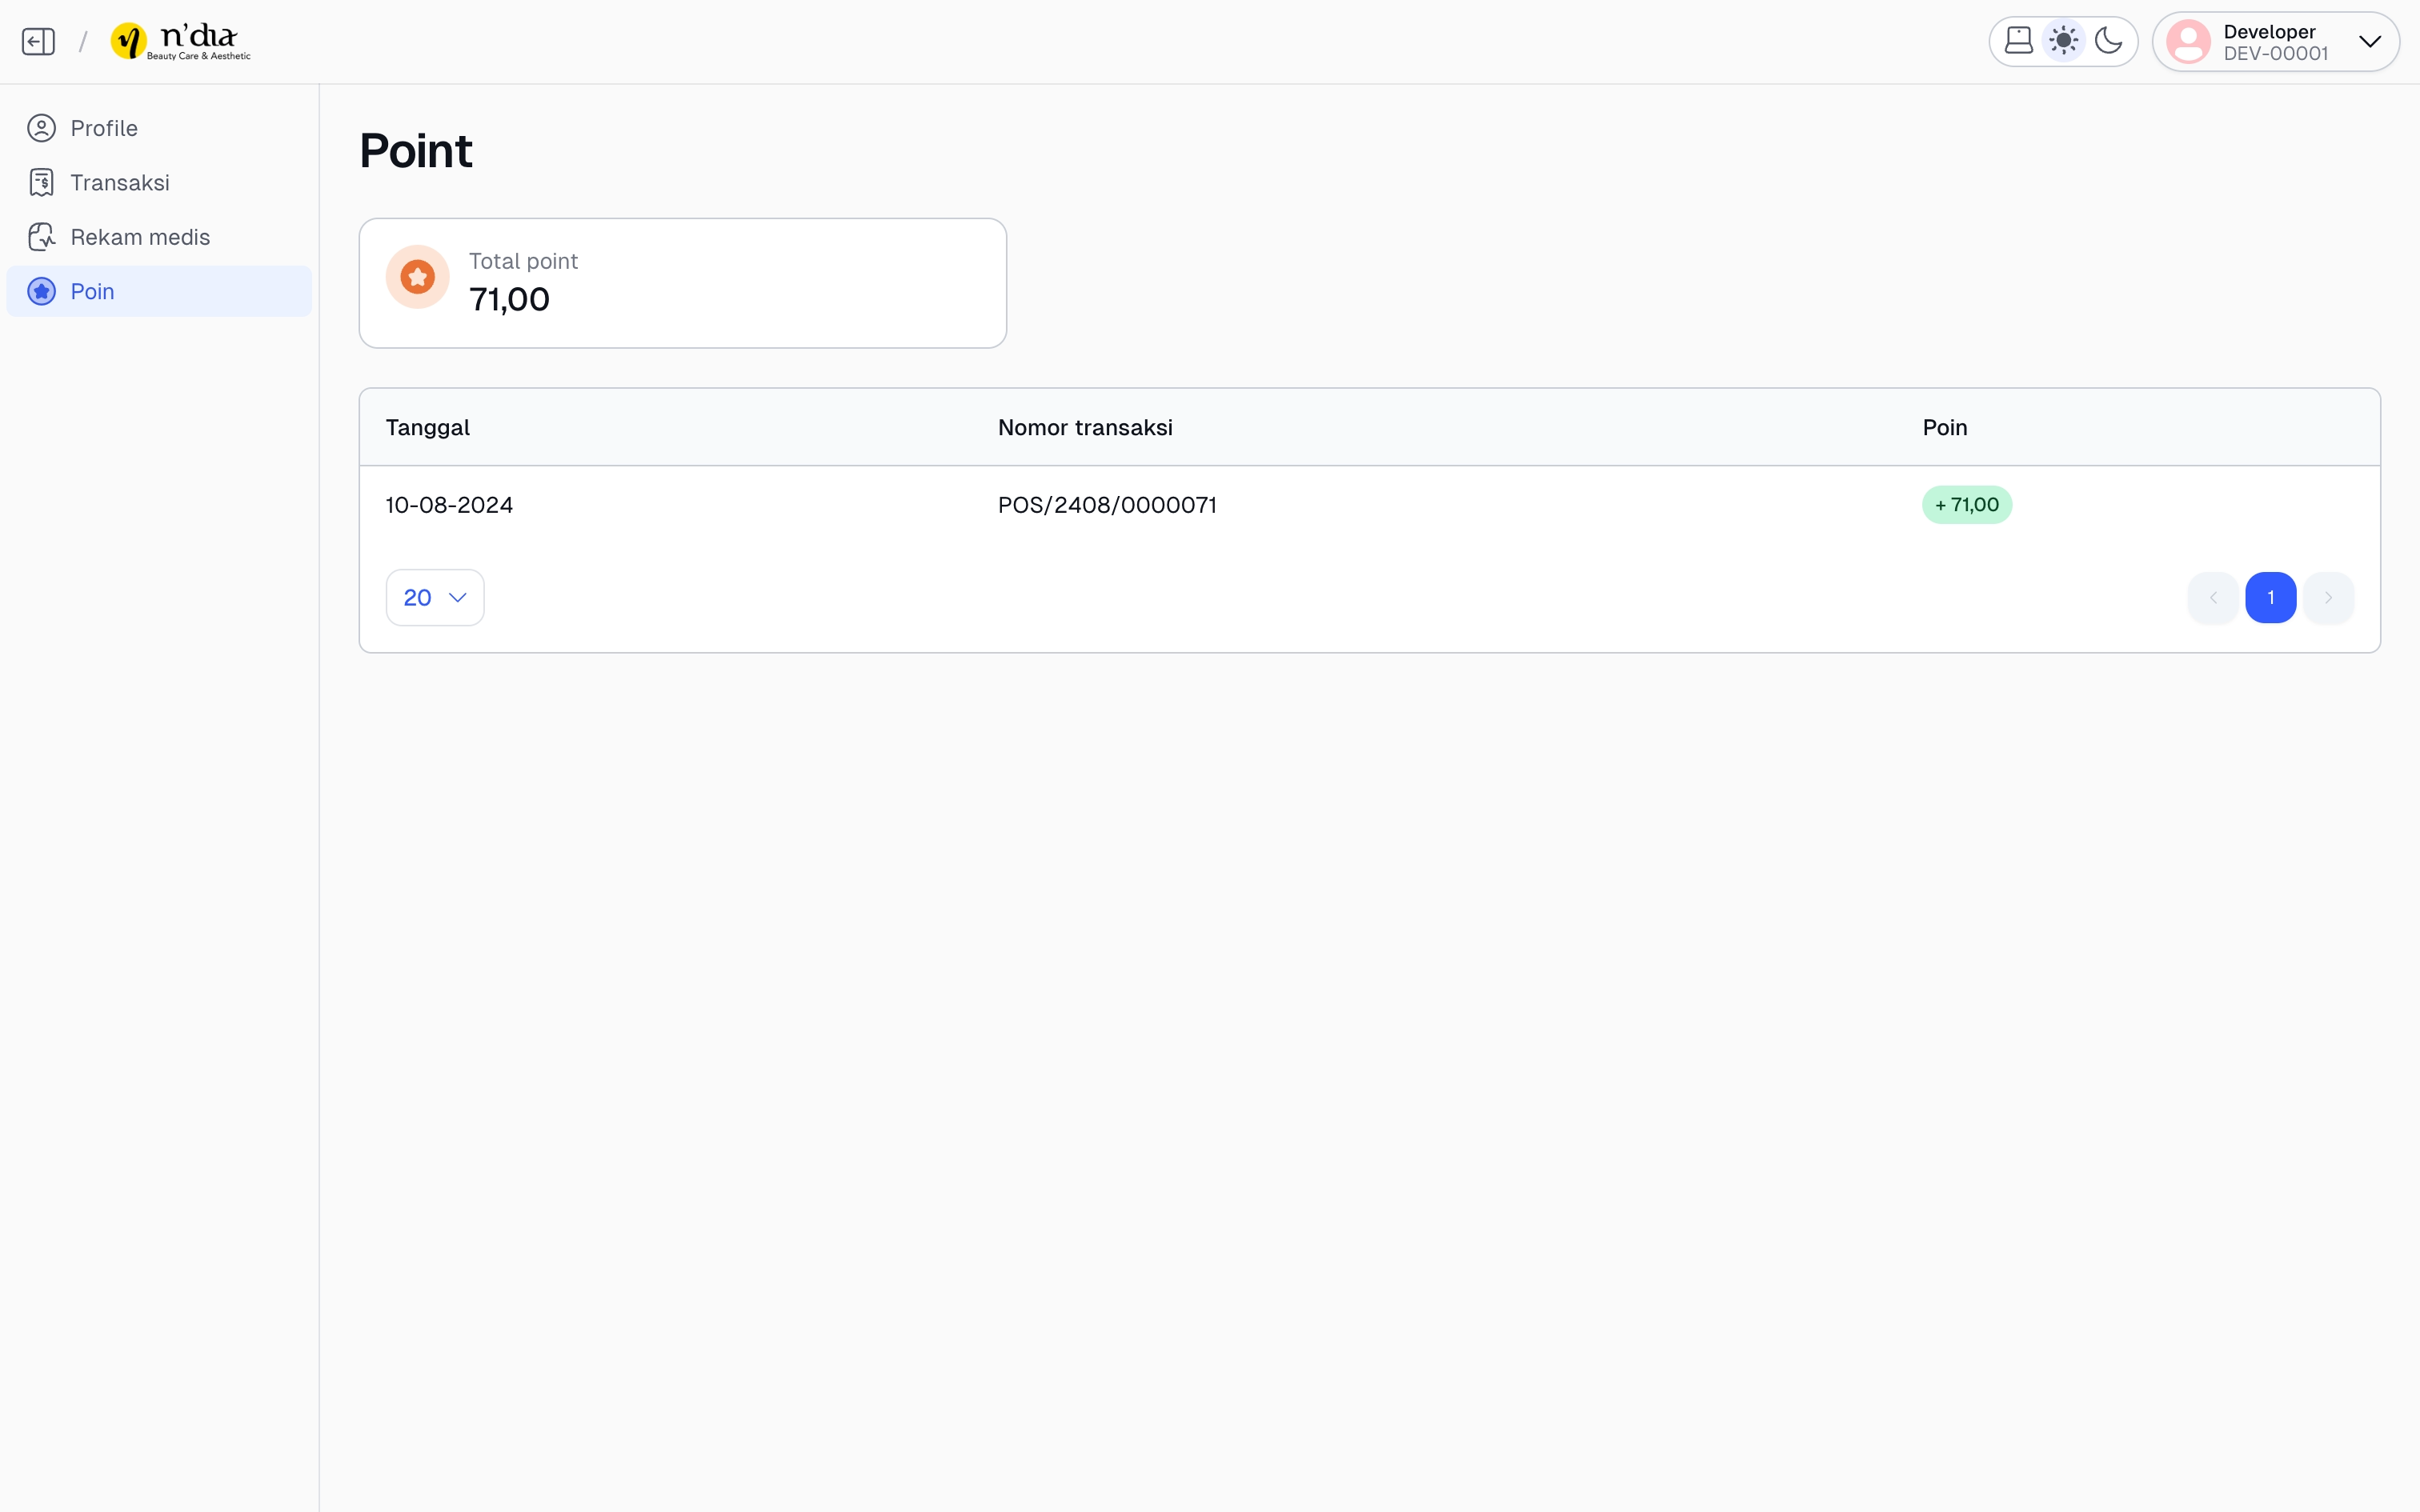Click the 71,00 total point value

[x=509, y=299]
